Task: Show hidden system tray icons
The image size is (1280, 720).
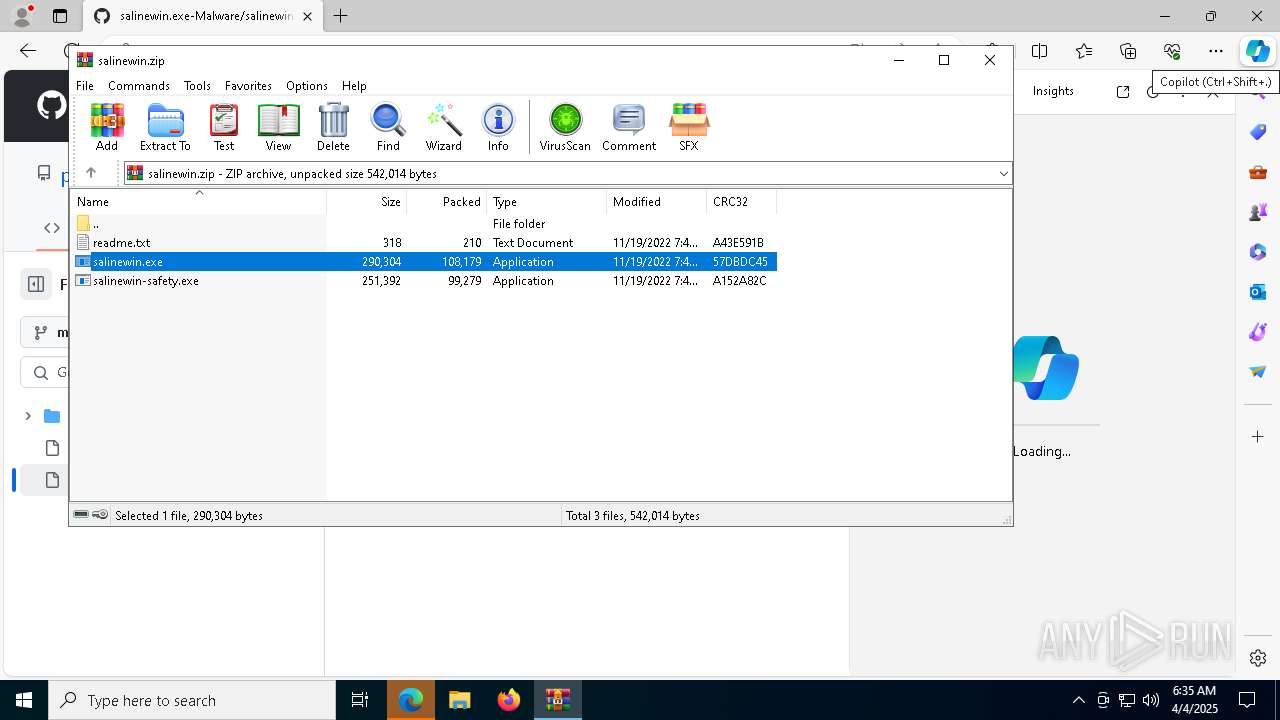Action: click(x=1078, y=700)
